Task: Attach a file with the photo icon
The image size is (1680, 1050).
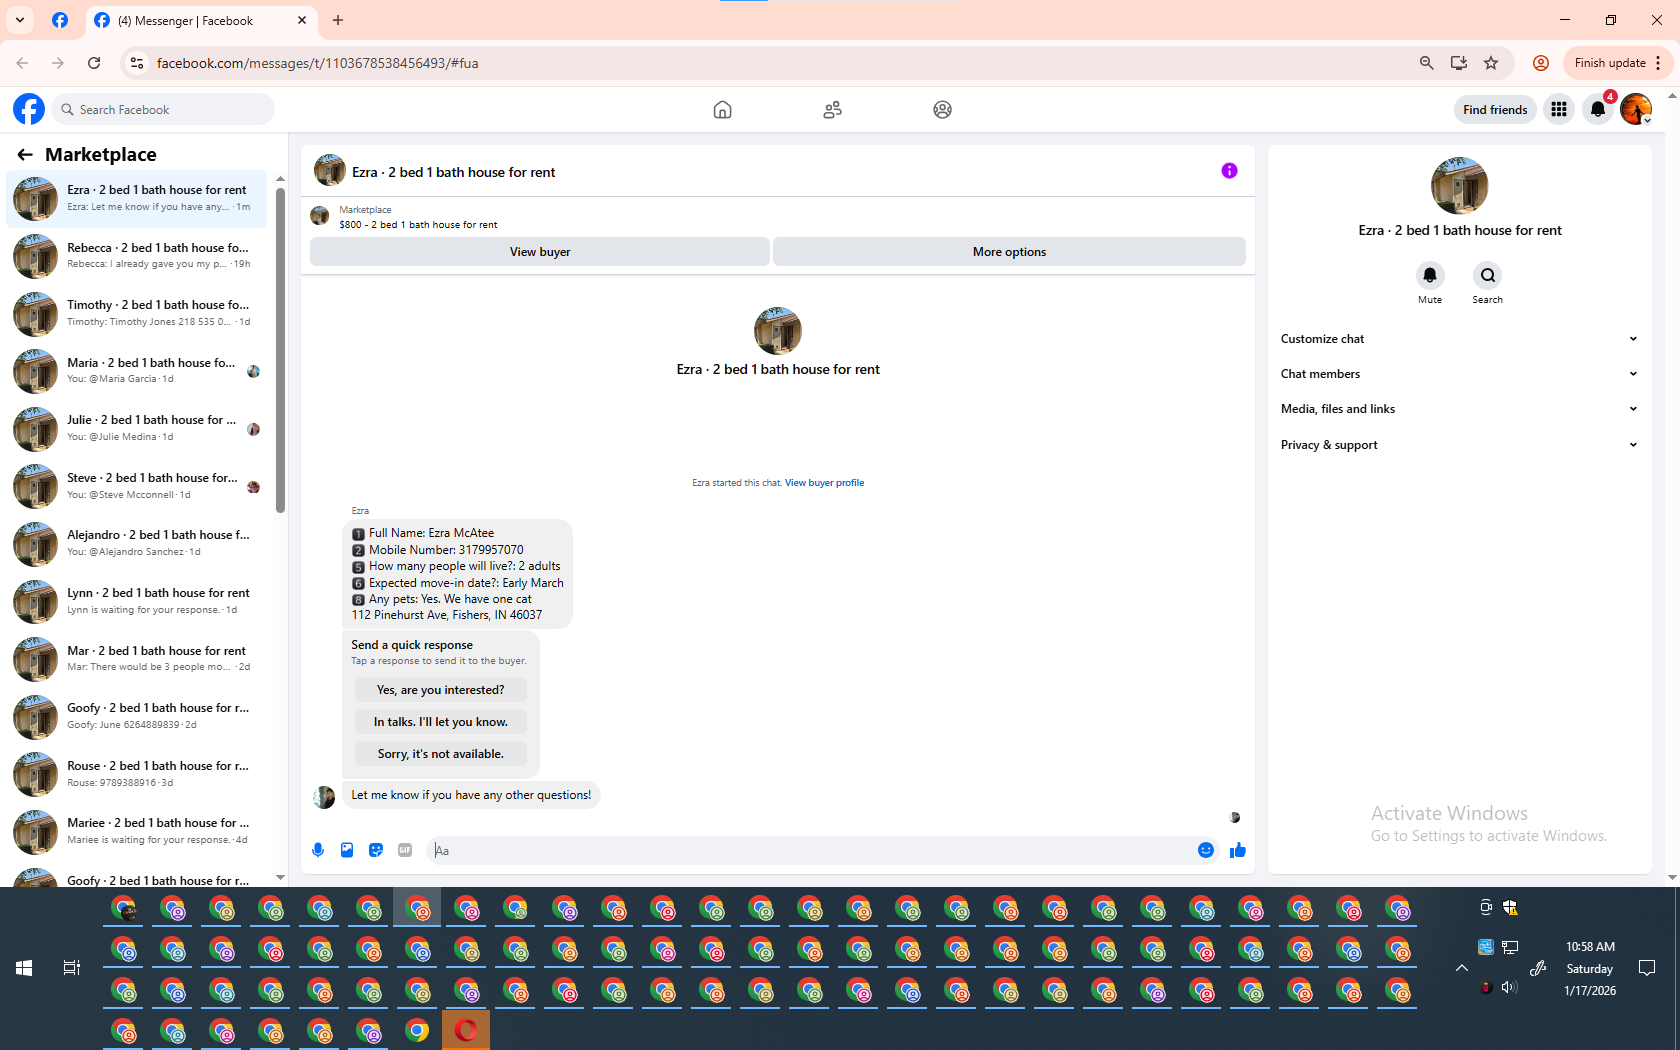Action: (x=347, y=850)
